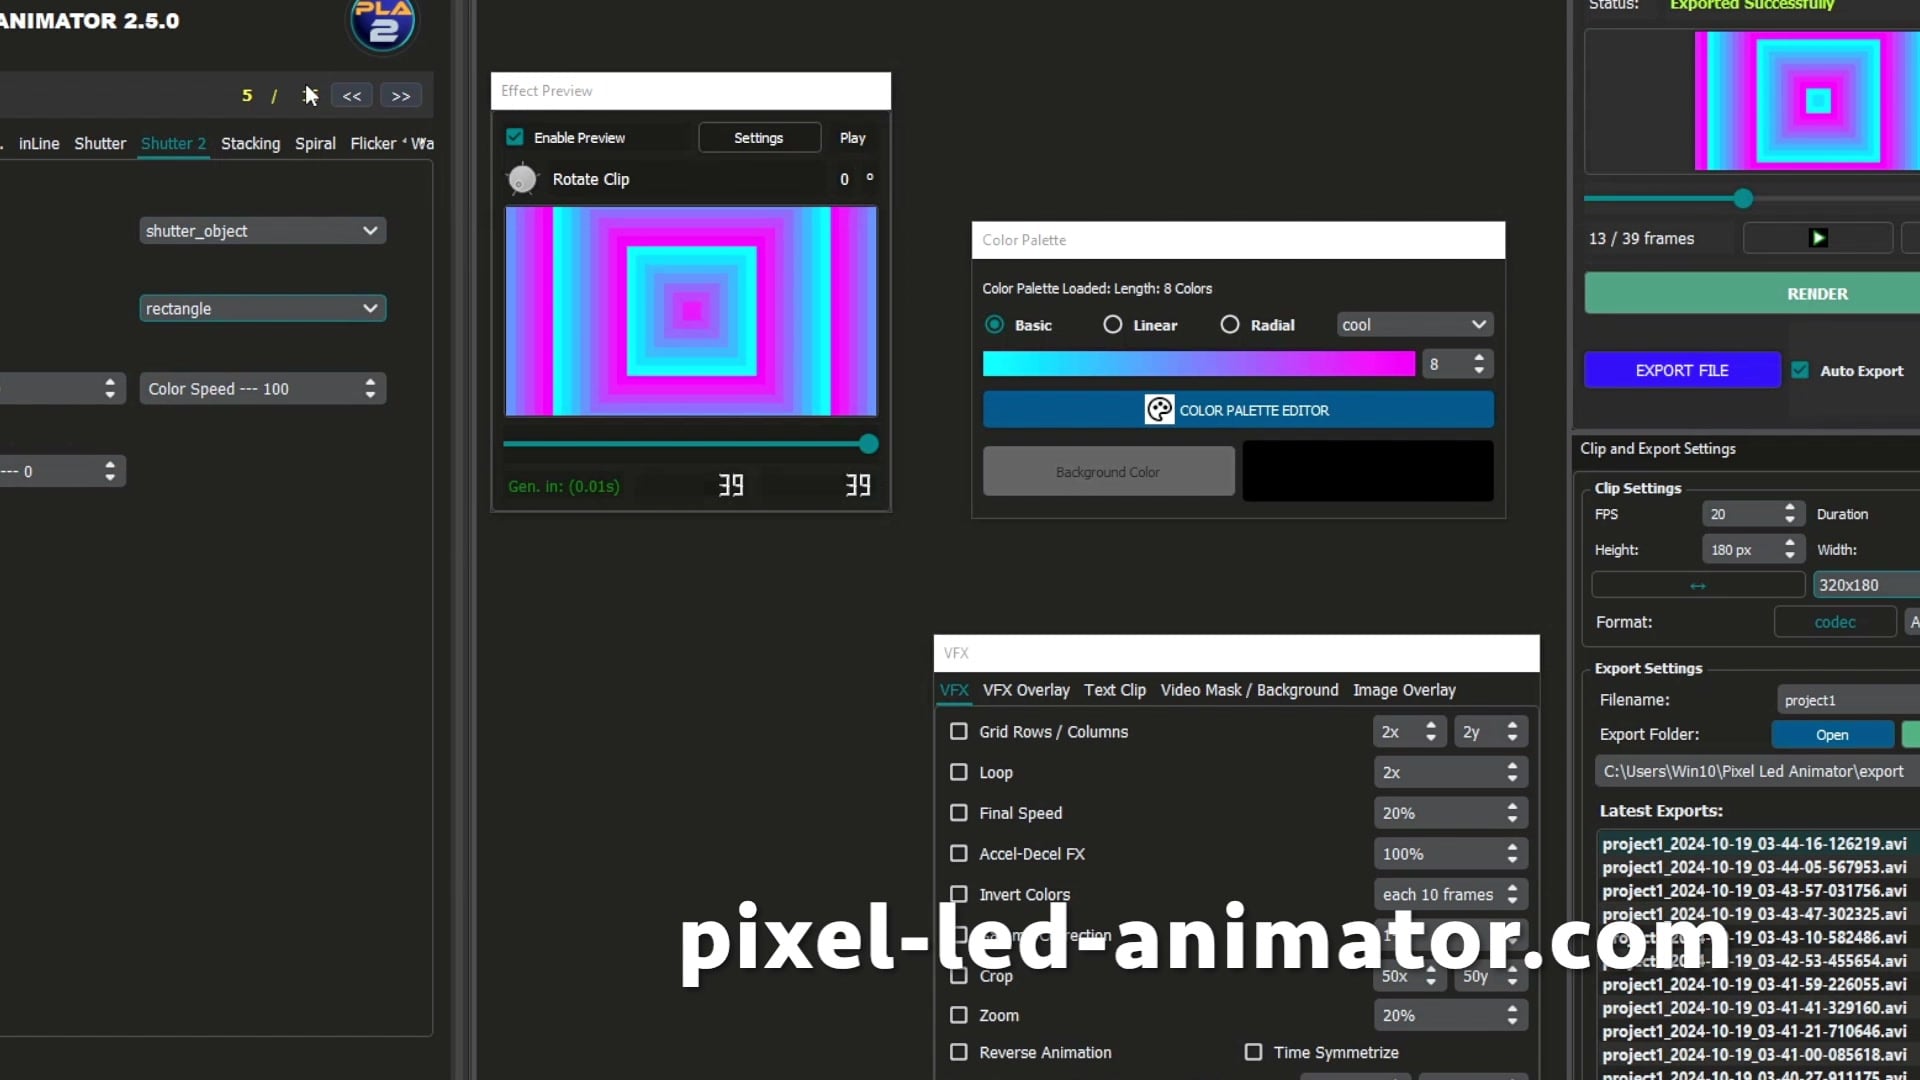Open the export folder with Open button
1920x1080 pixels.
click(1832, 735)
